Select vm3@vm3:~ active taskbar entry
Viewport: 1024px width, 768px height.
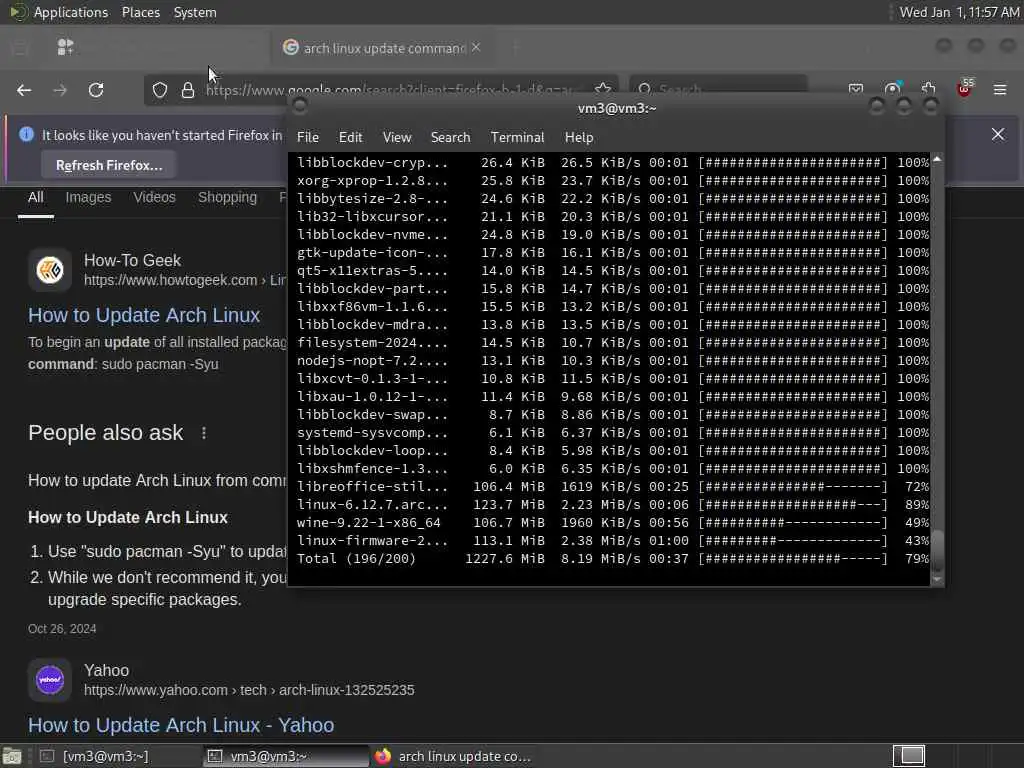[x=285, y=756]
